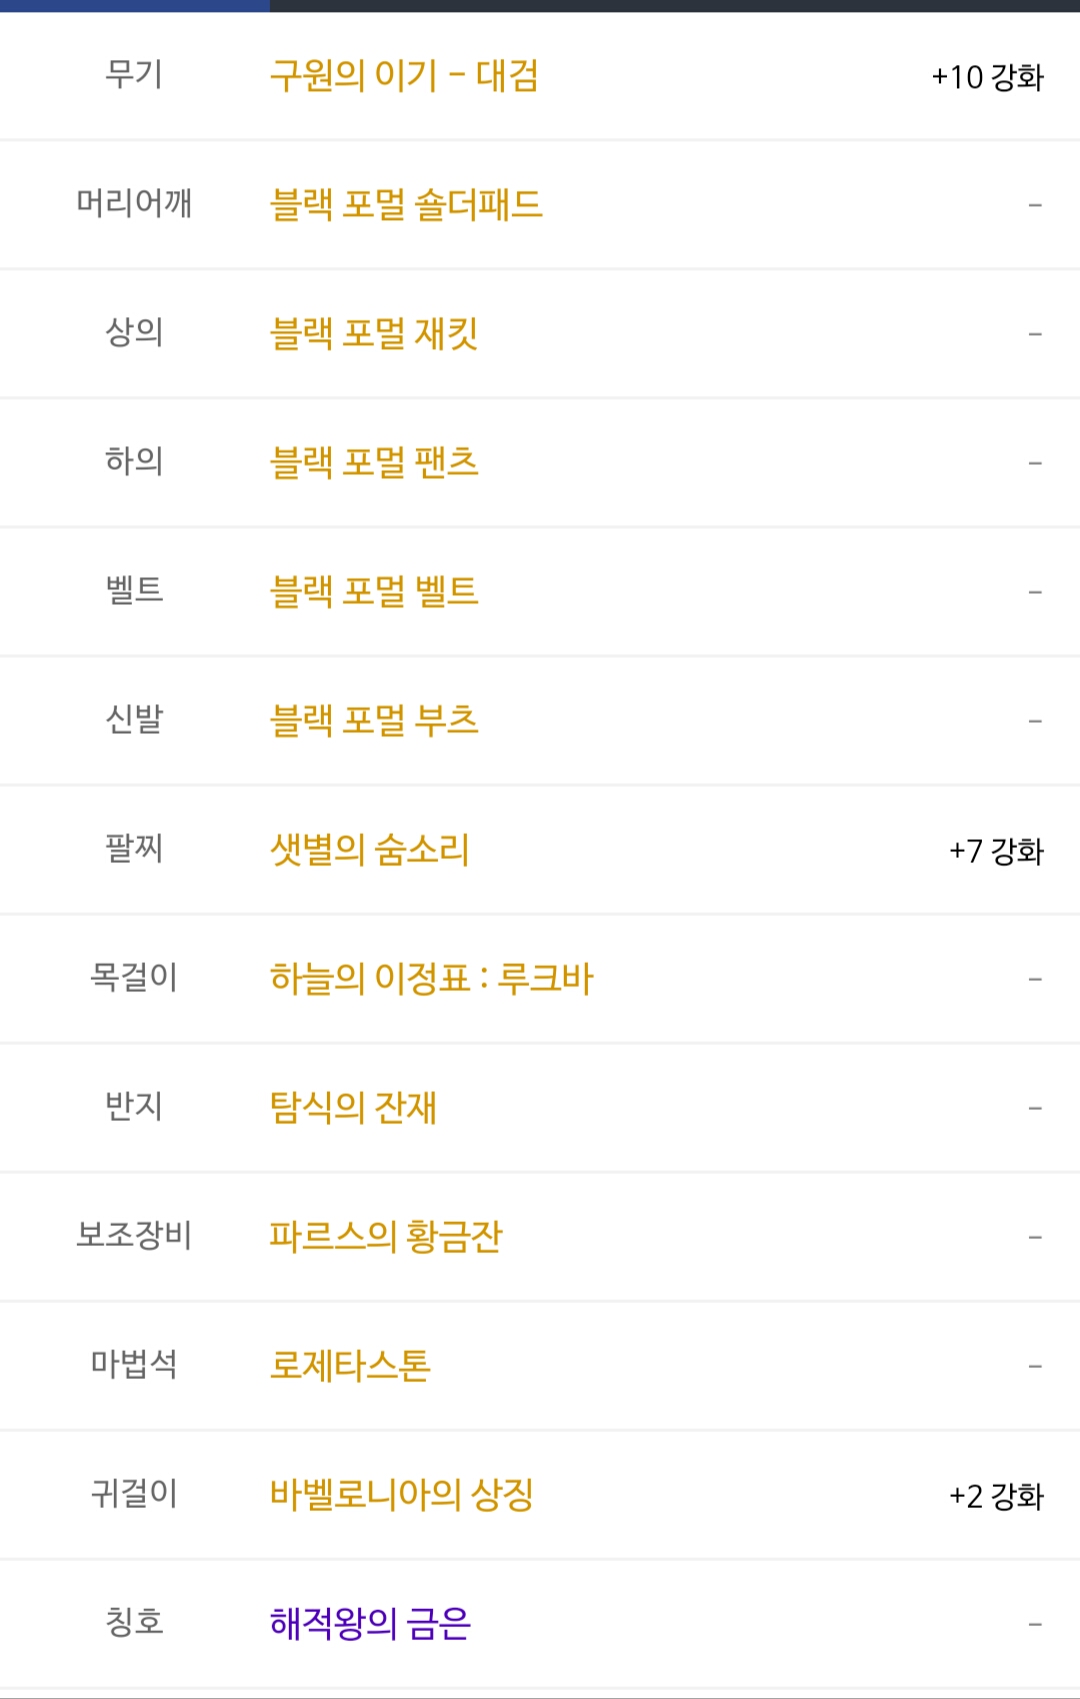This screenshot has width=1080, height=1699.
Task: Open 블랙 포멀 벨트 item details
Action: (374, 592)
